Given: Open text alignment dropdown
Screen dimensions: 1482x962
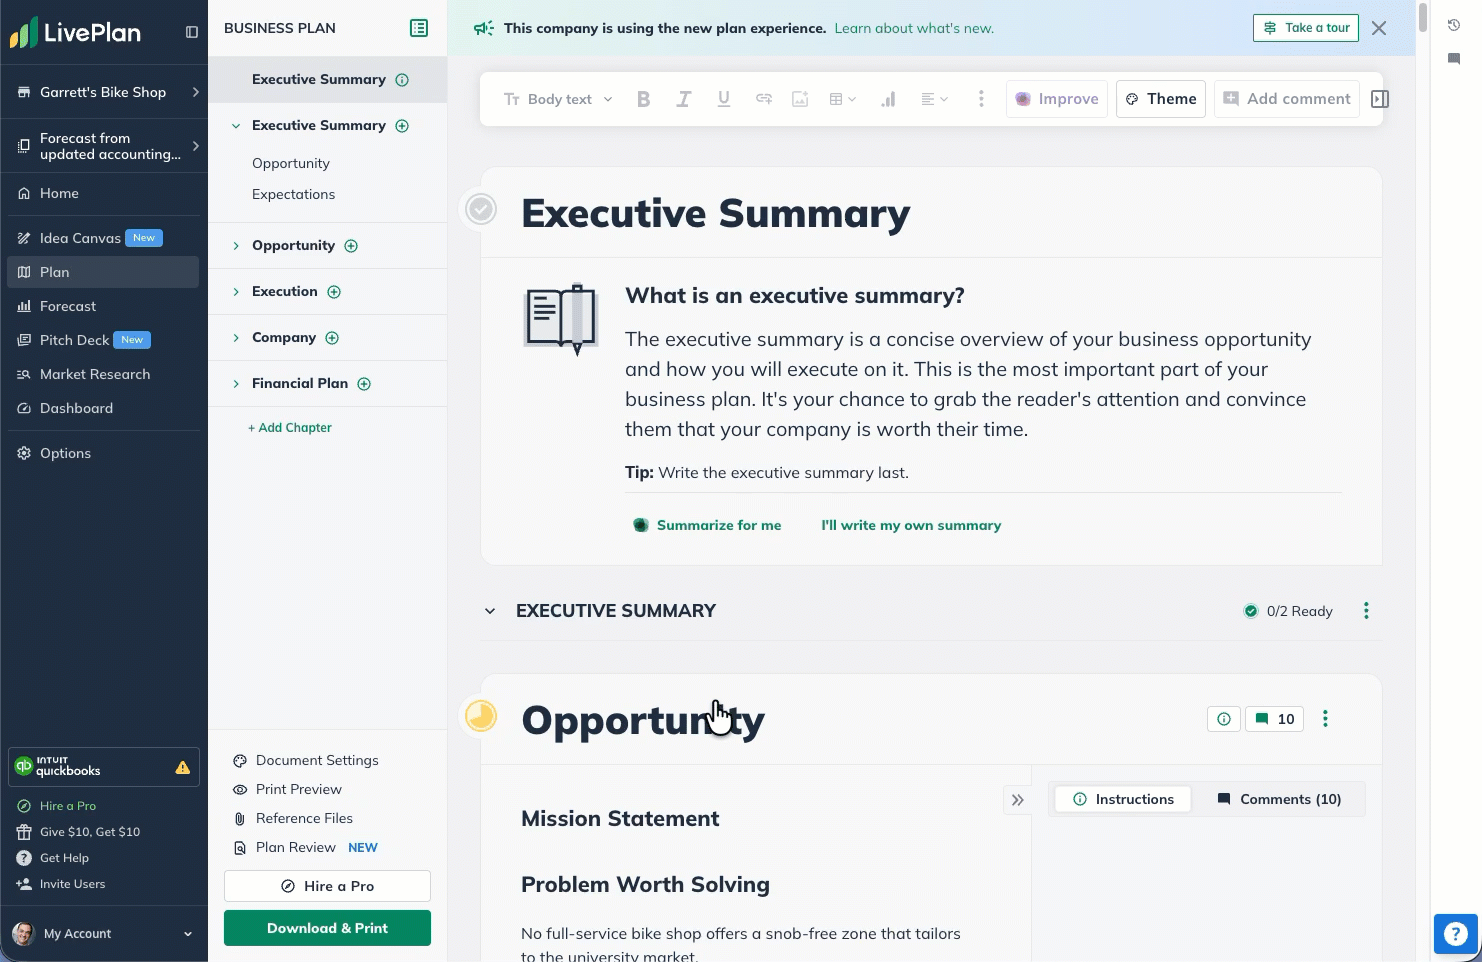Looking at the screenshot, I should tap(934, 99).
